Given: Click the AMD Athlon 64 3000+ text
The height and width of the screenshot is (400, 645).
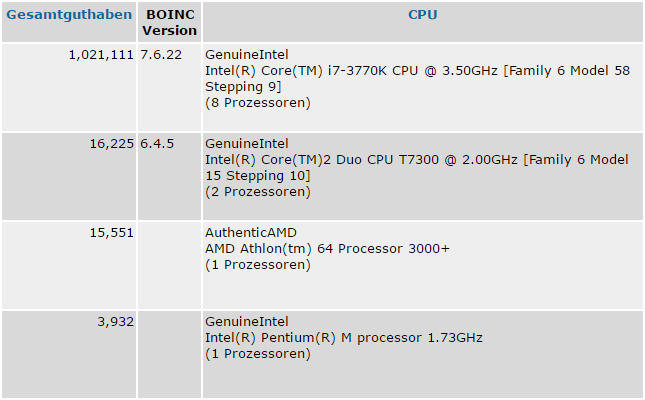Looking at the screenshot, I should (327, 249).
